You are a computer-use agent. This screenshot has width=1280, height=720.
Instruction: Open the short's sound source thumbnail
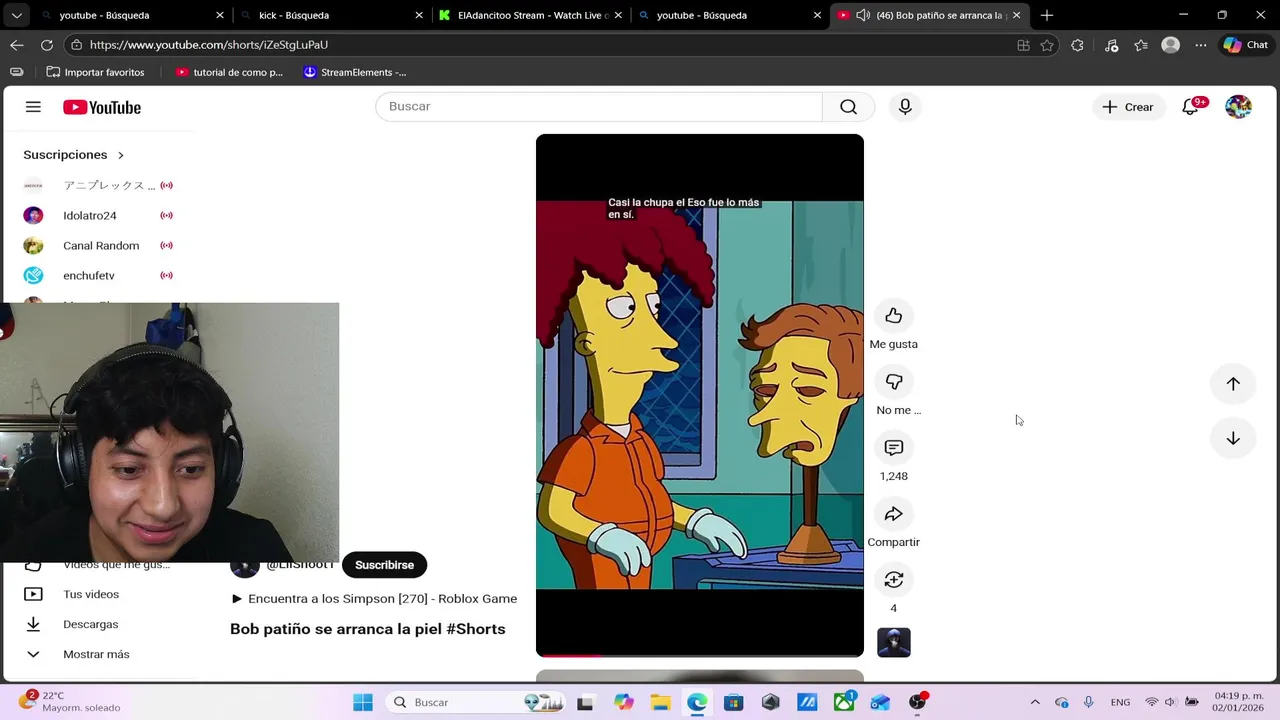[894, 642]
